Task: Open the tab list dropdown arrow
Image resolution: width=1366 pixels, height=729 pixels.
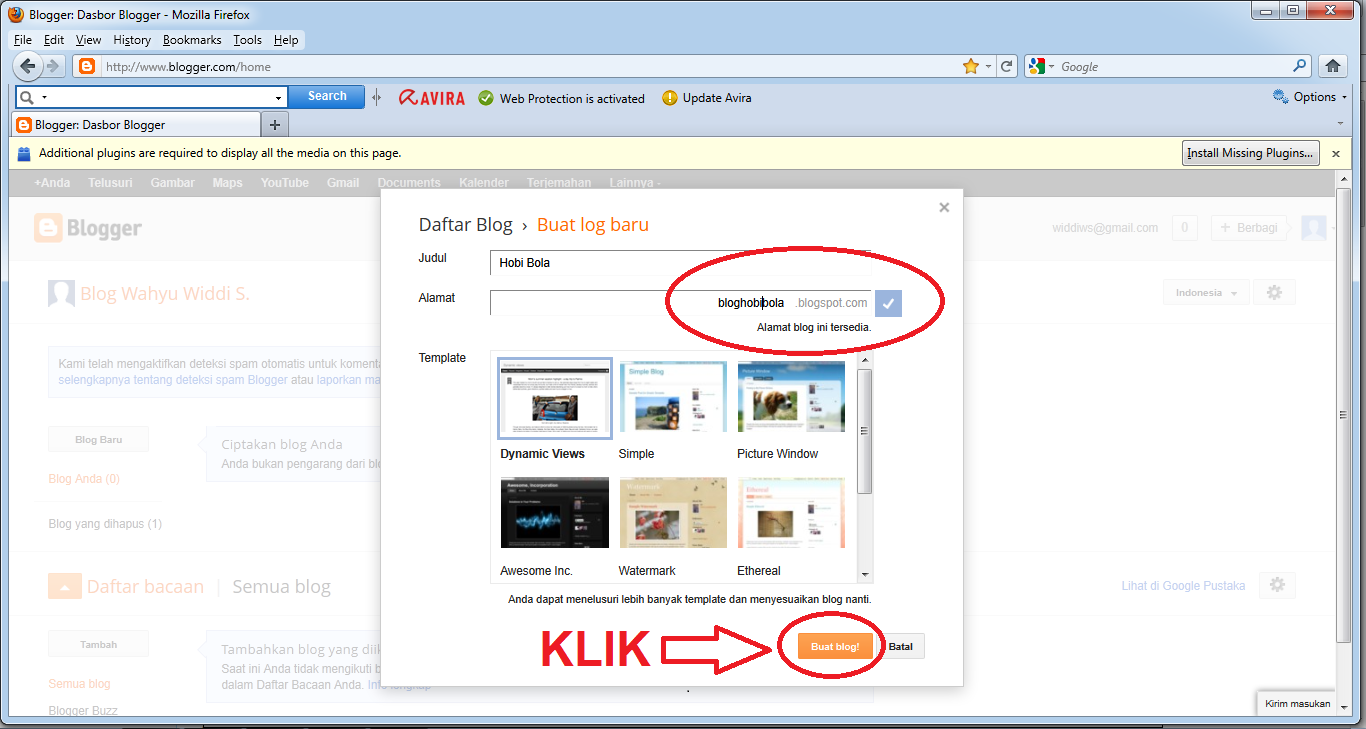Action: click(1340, 124)
